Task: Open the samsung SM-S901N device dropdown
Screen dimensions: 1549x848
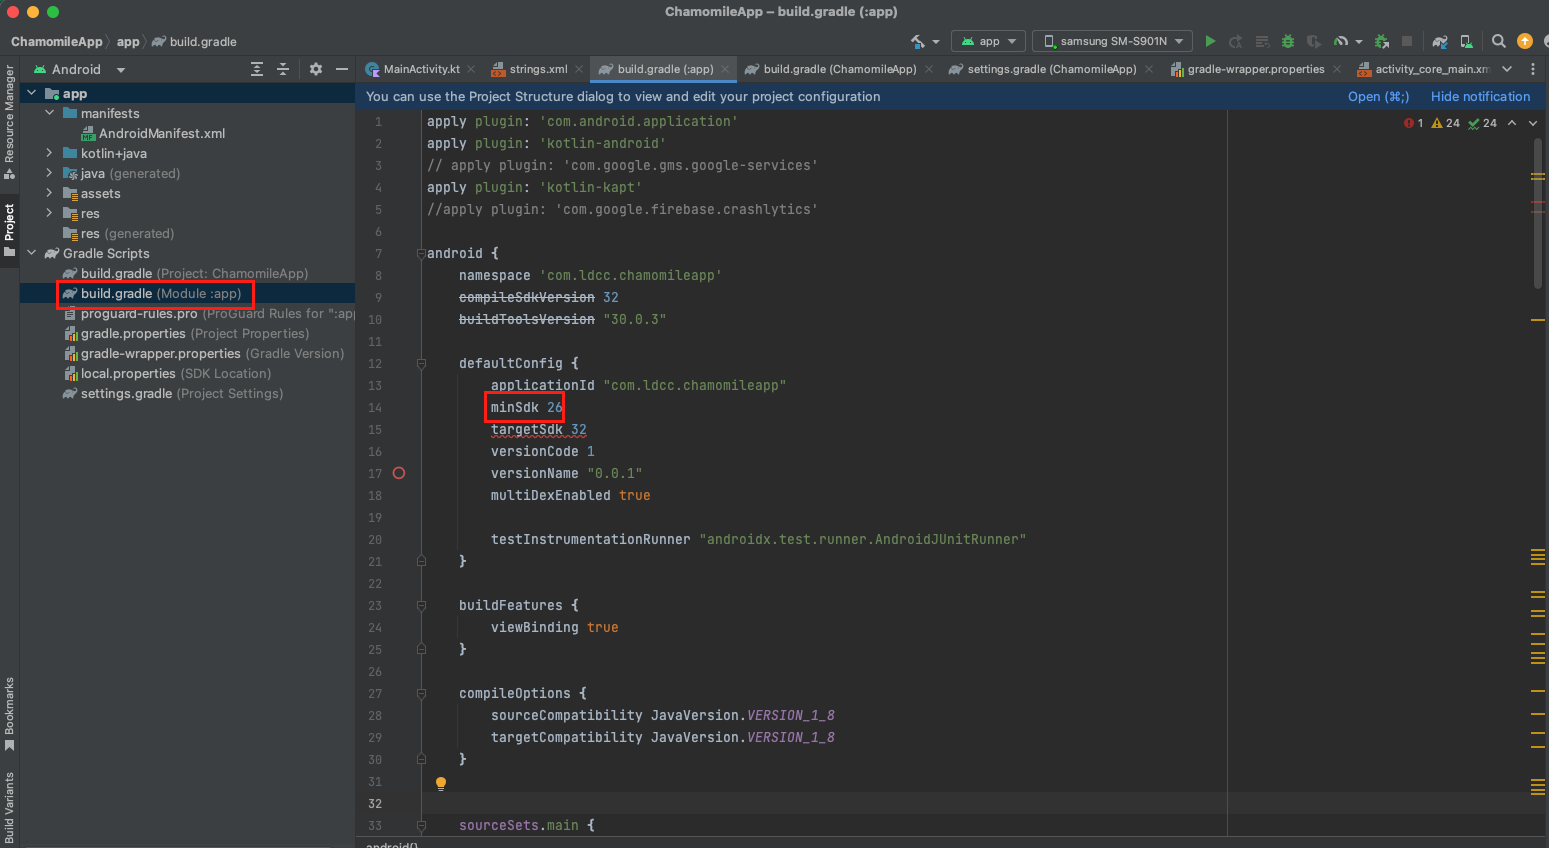Action: click(1112, 41)
